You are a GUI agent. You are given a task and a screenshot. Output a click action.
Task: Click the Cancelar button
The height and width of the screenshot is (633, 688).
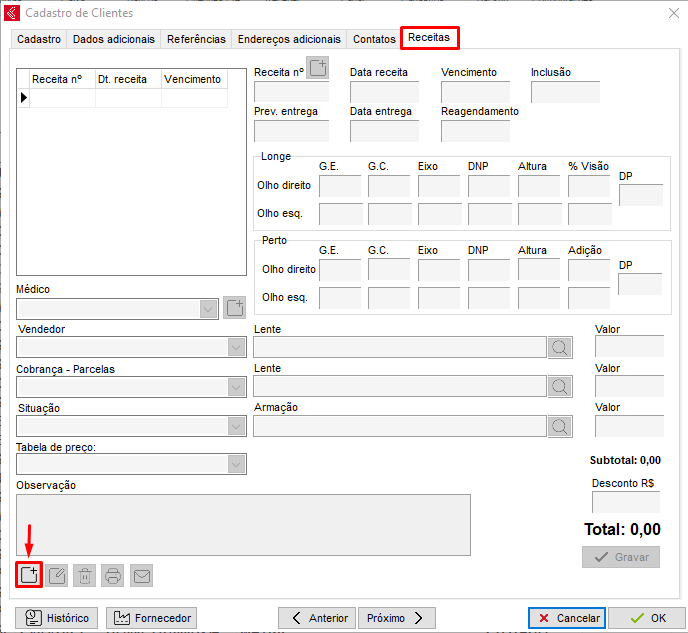tap(565, 618)
